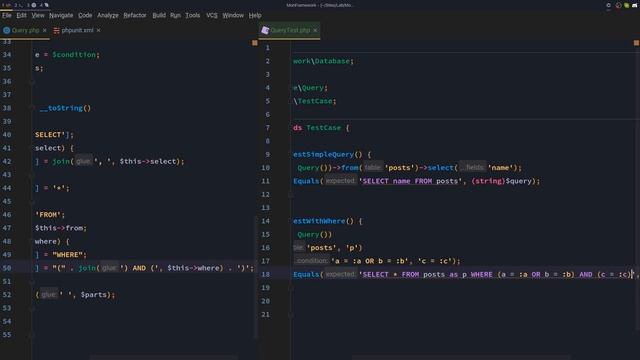Image resolution: width=640 pixels, height=360 pixels.
Task: Switch to the Query.php editor tab
Action: 25,30
